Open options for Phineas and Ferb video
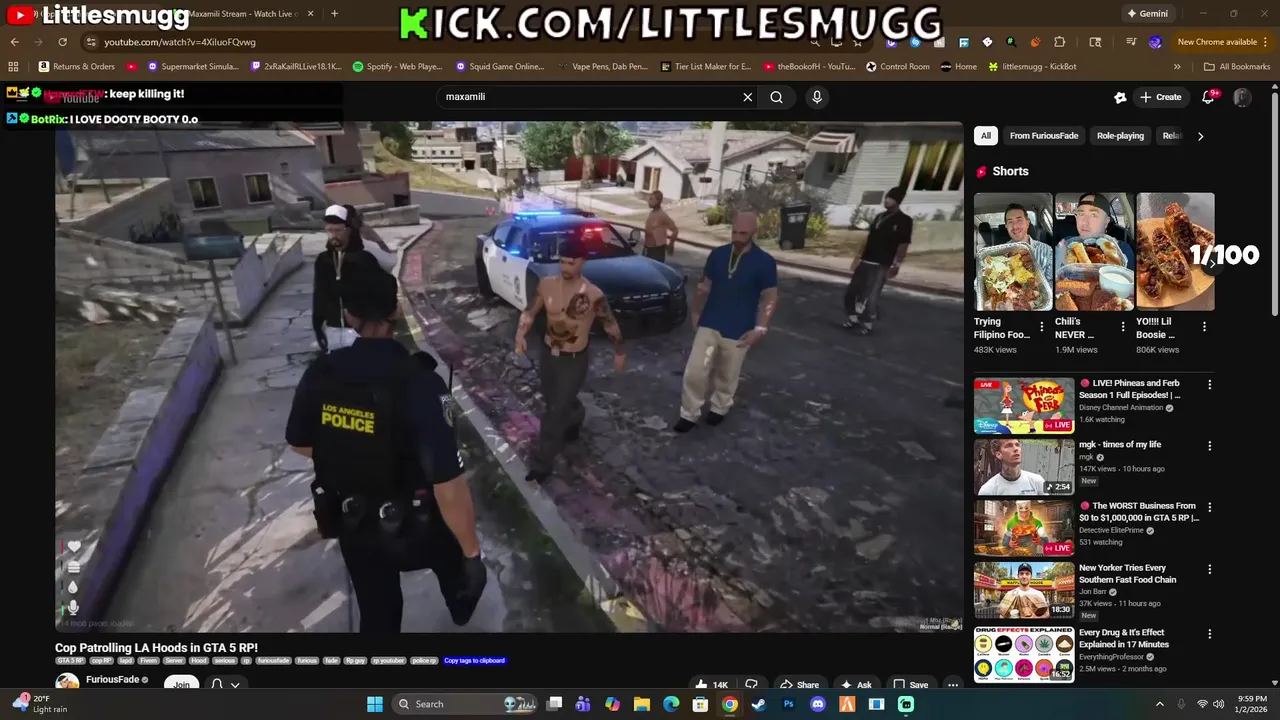 coord(1209,385)
